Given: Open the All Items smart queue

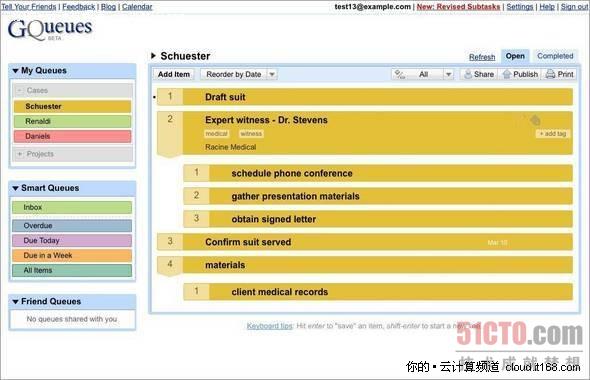Looking at the screenshot, I should tap(72, 270).
